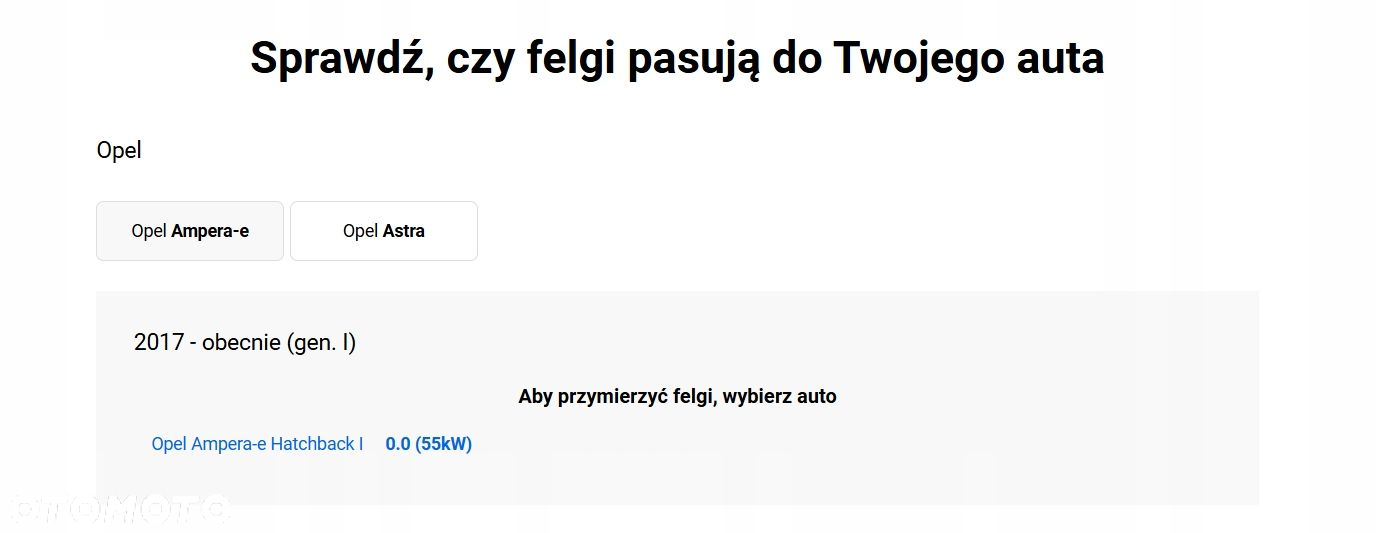Activate the highlighted Ampera-e tab
Image resolution: width=1376 pixels, height=533 pixels.
(190, 231)
